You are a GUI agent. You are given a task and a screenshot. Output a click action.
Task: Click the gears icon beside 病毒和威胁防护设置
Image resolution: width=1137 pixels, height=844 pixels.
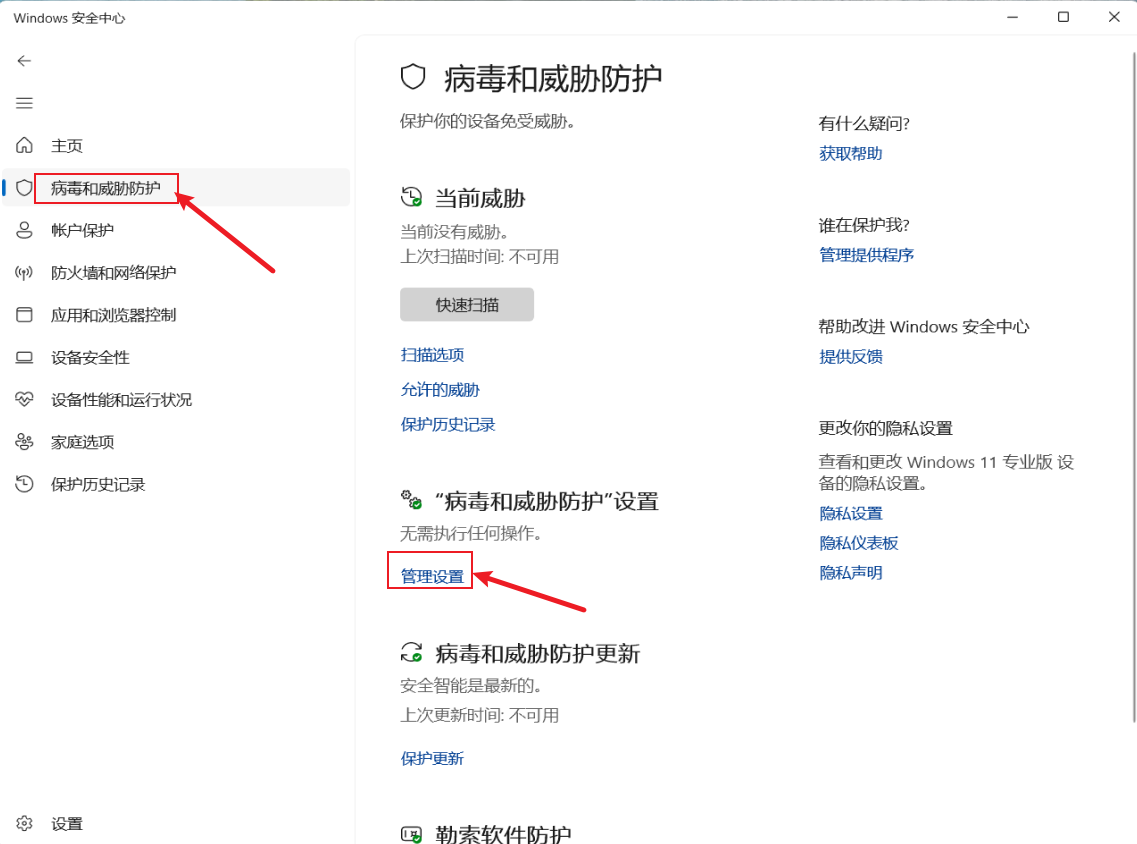411,500
